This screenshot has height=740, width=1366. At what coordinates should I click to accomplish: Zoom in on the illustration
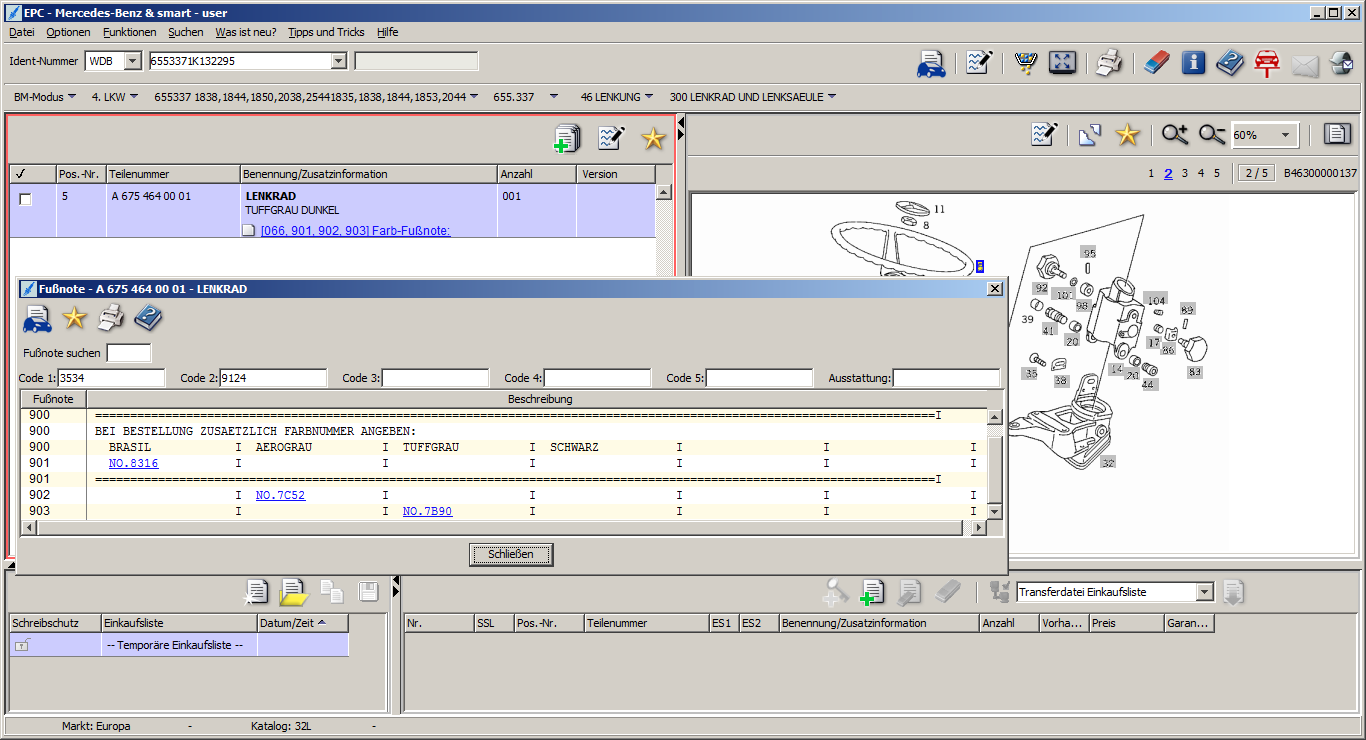pos(1175,134)
